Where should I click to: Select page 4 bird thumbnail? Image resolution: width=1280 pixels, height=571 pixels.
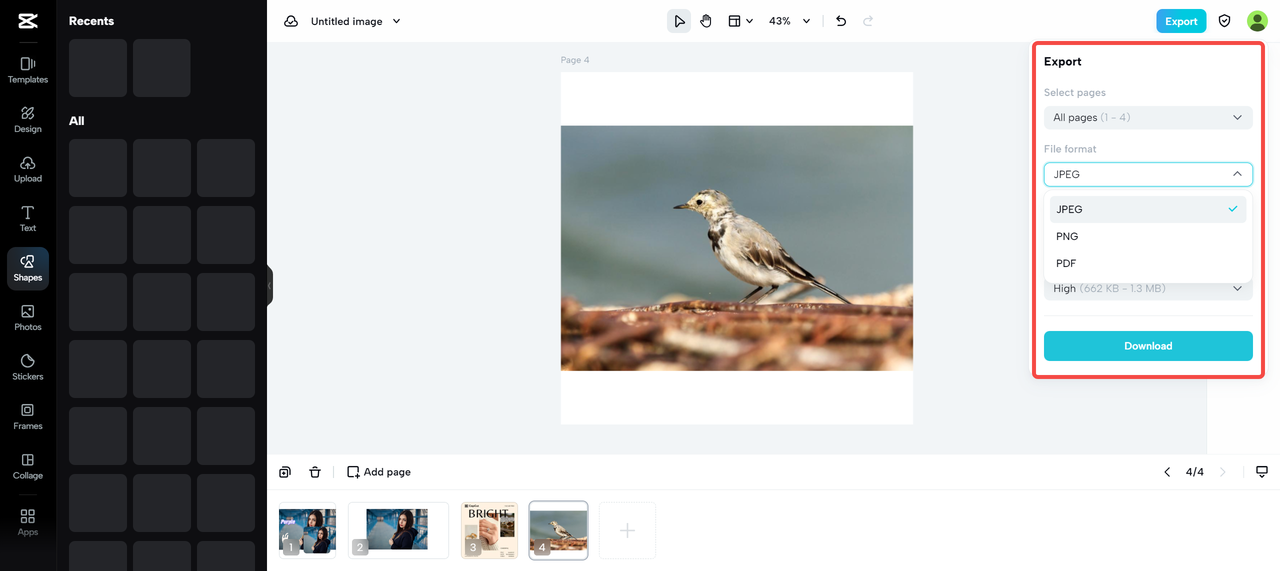click(558, 530)
